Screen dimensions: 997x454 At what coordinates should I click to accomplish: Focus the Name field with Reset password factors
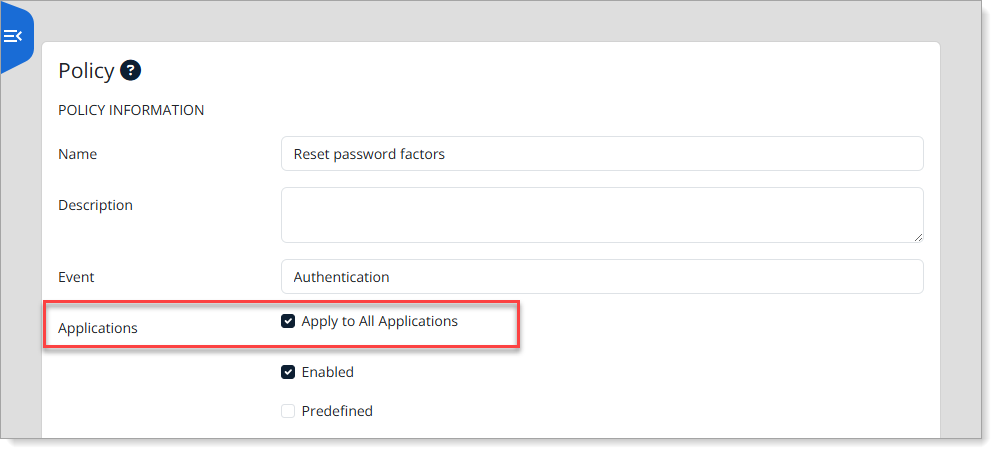(602, 153)
